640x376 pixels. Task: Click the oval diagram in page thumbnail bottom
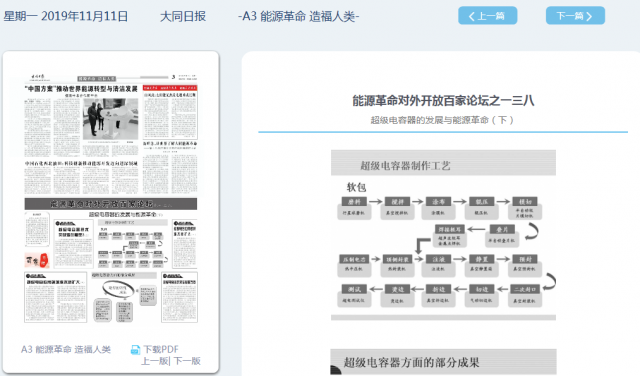click(x=118, y=290)
